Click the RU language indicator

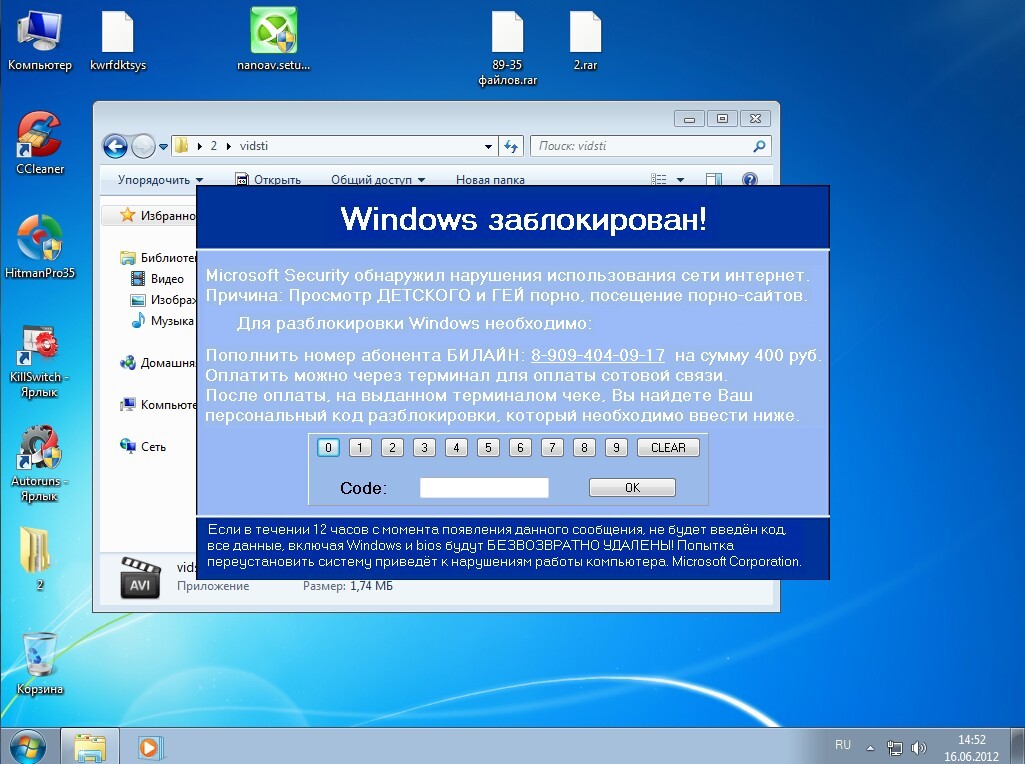click(x=843, y=744)
